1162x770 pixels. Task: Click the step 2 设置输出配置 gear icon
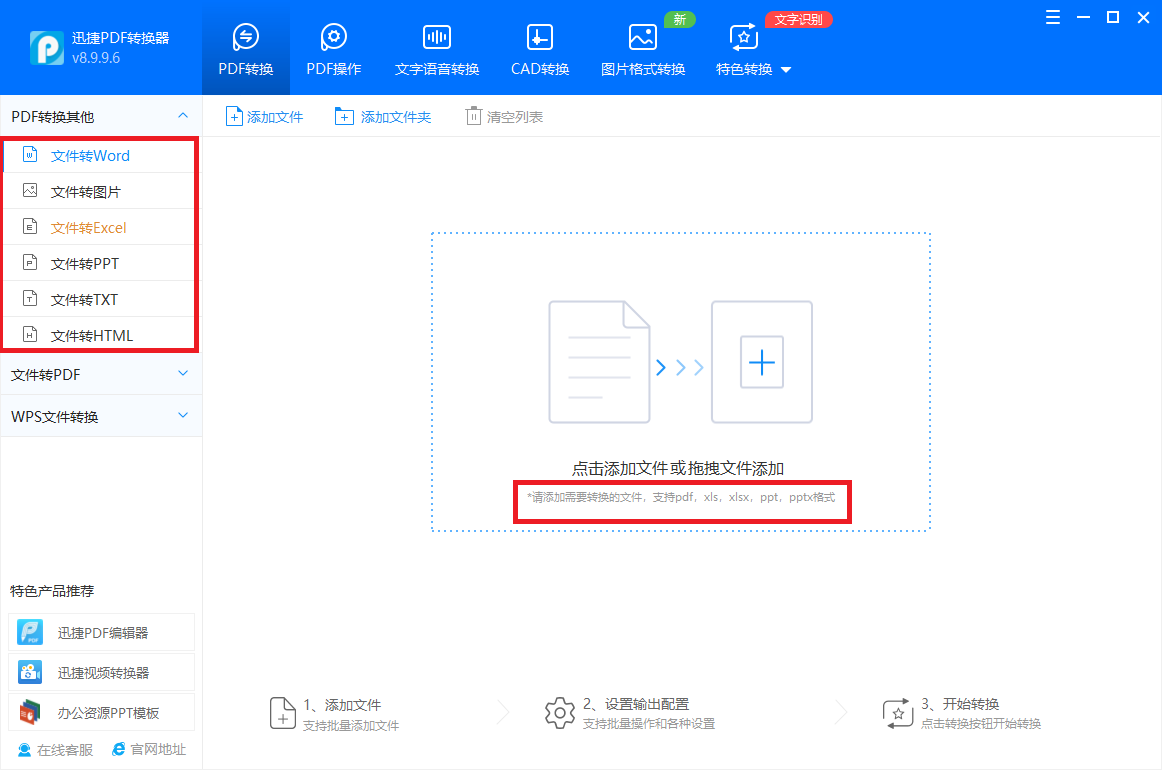coord(560,713)
